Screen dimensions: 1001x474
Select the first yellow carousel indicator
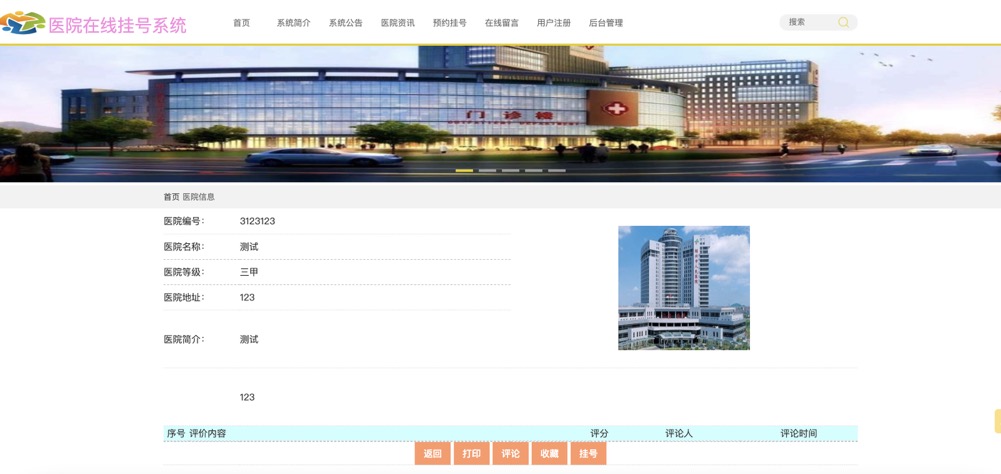click(x=464, y=171)
